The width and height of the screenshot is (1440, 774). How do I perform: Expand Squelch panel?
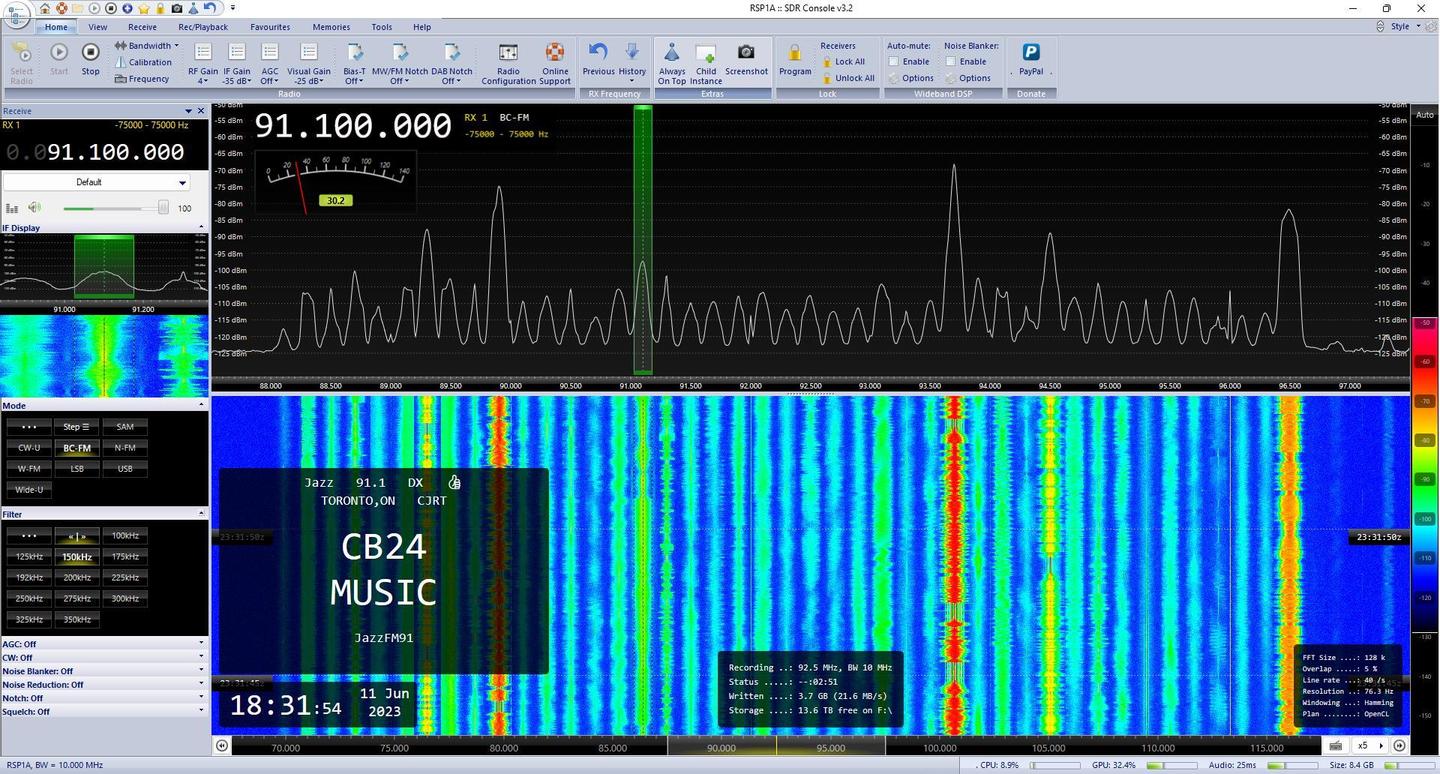[x=104, y=712]
